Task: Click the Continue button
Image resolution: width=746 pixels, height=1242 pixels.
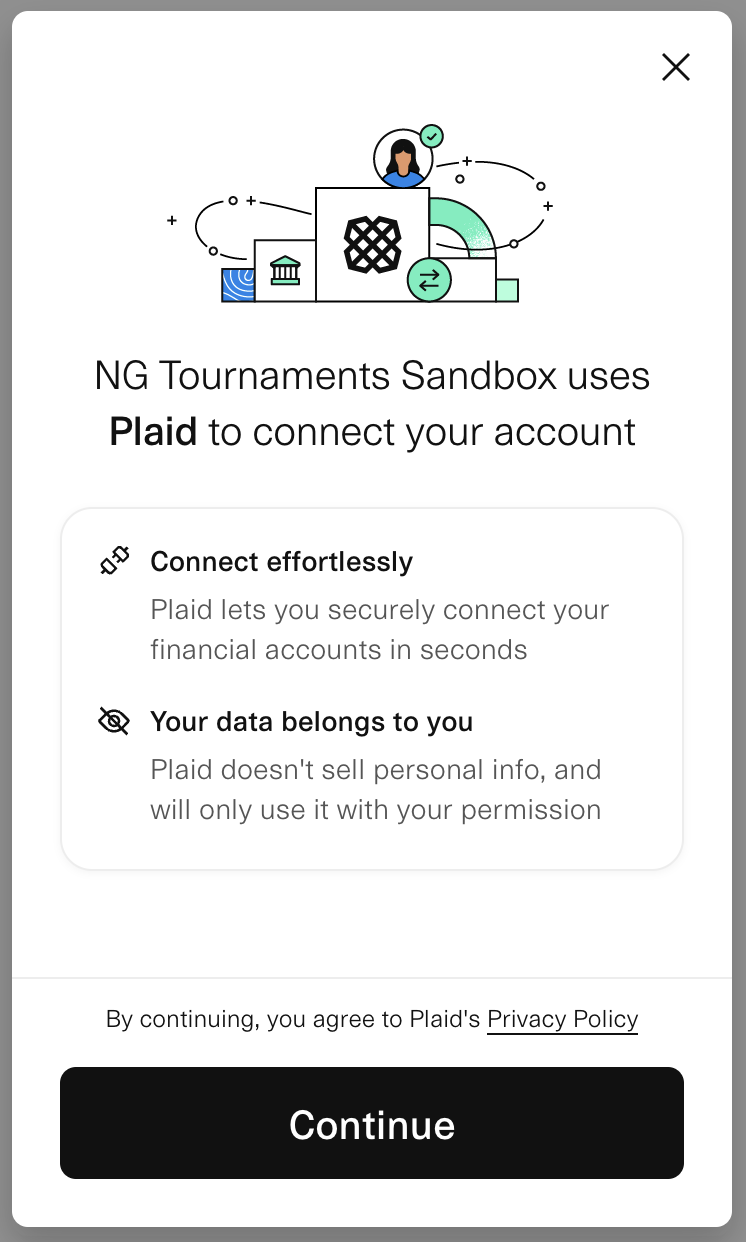Action: tap(372, 1123)
